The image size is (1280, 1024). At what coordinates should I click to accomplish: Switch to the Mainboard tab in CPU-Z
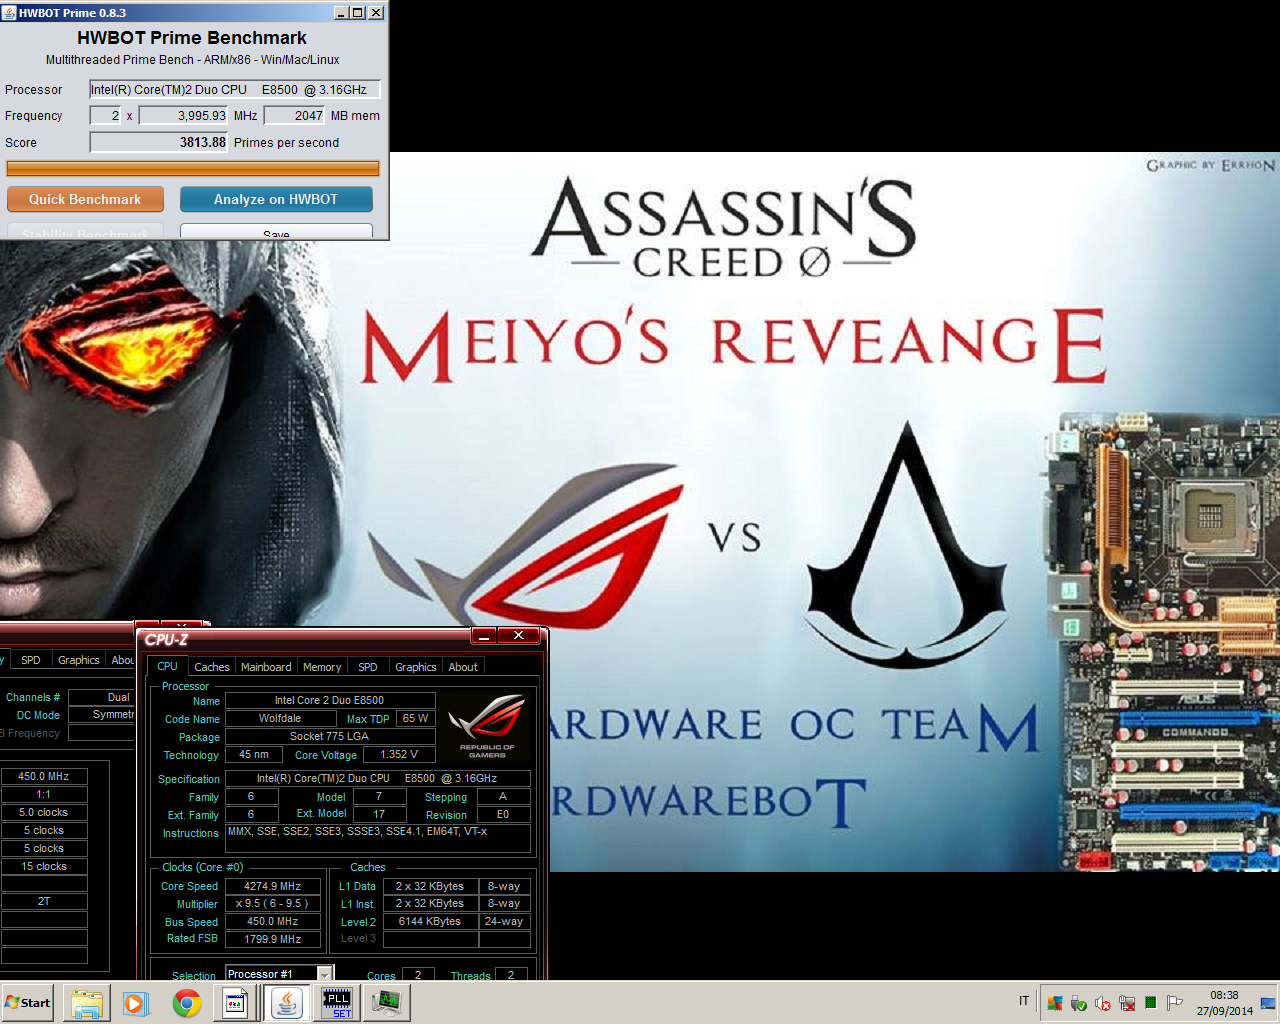(x=266, y=667)
